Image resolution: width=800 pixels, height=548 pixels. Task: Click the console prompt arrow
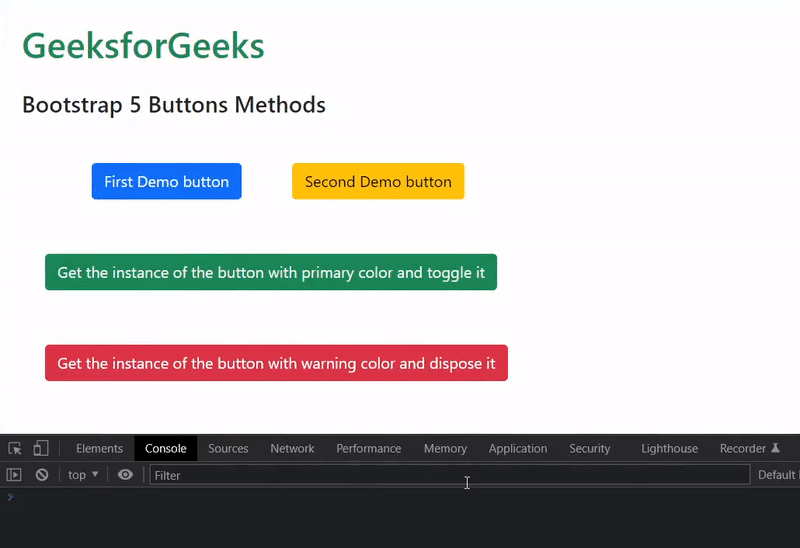coord(10,497)
